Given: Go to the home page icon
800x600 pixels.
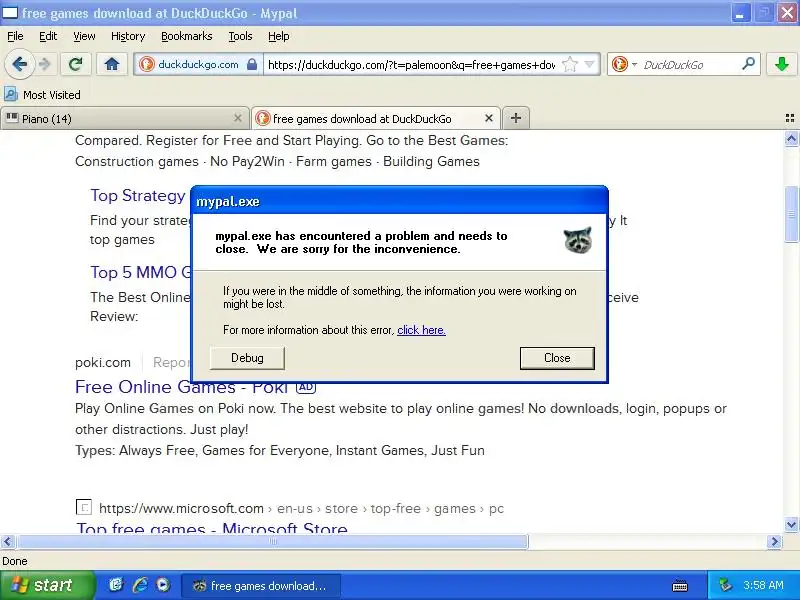Looking at the screenshot, I should [112, 64].
